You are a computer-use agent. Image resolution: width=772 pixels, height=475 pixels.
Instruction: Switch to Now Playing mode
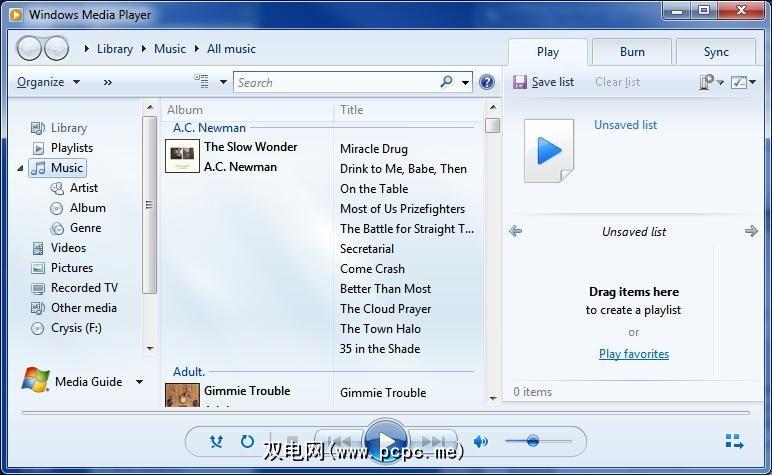tap(735, 442)
